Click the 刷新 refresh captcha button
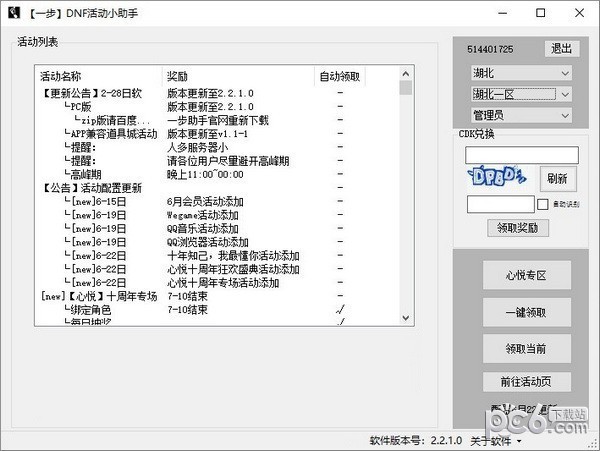Viewport: 600px width, 451px height. tap(558, 178)
